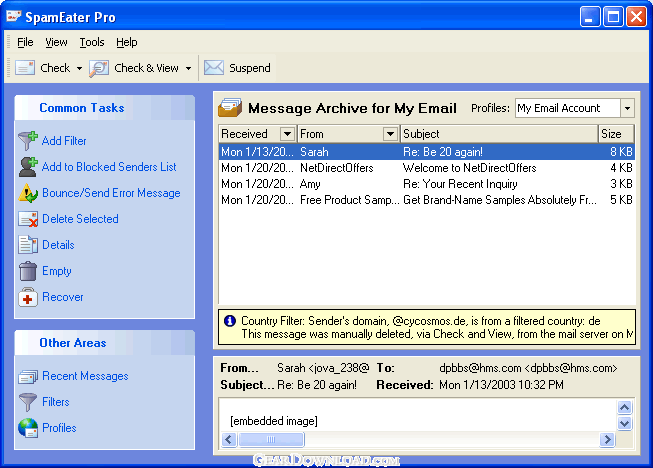This screenshot has height=468, width=653.
Task: Click the Check & View magnifier icon
Action: [x=99, y=68]
